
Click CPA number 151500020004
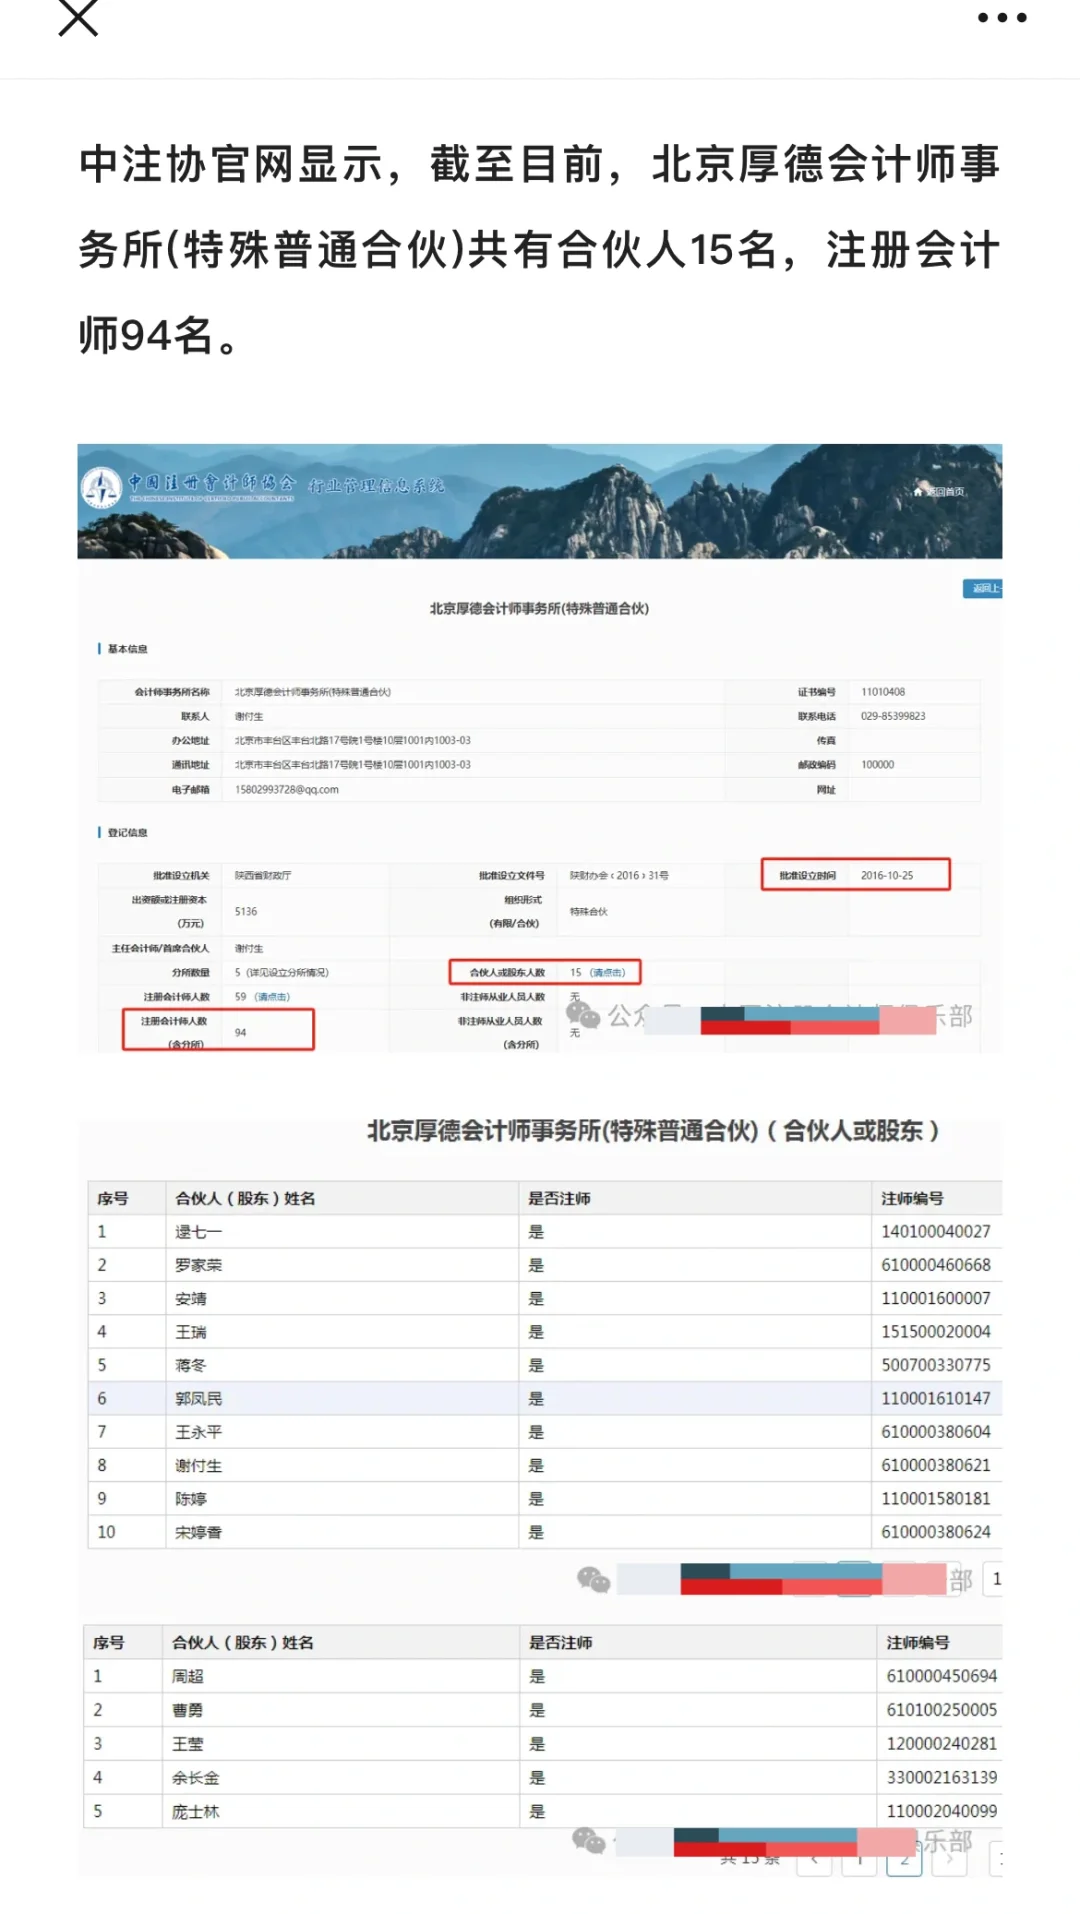pyautogui.click(x=935, y=1332)
